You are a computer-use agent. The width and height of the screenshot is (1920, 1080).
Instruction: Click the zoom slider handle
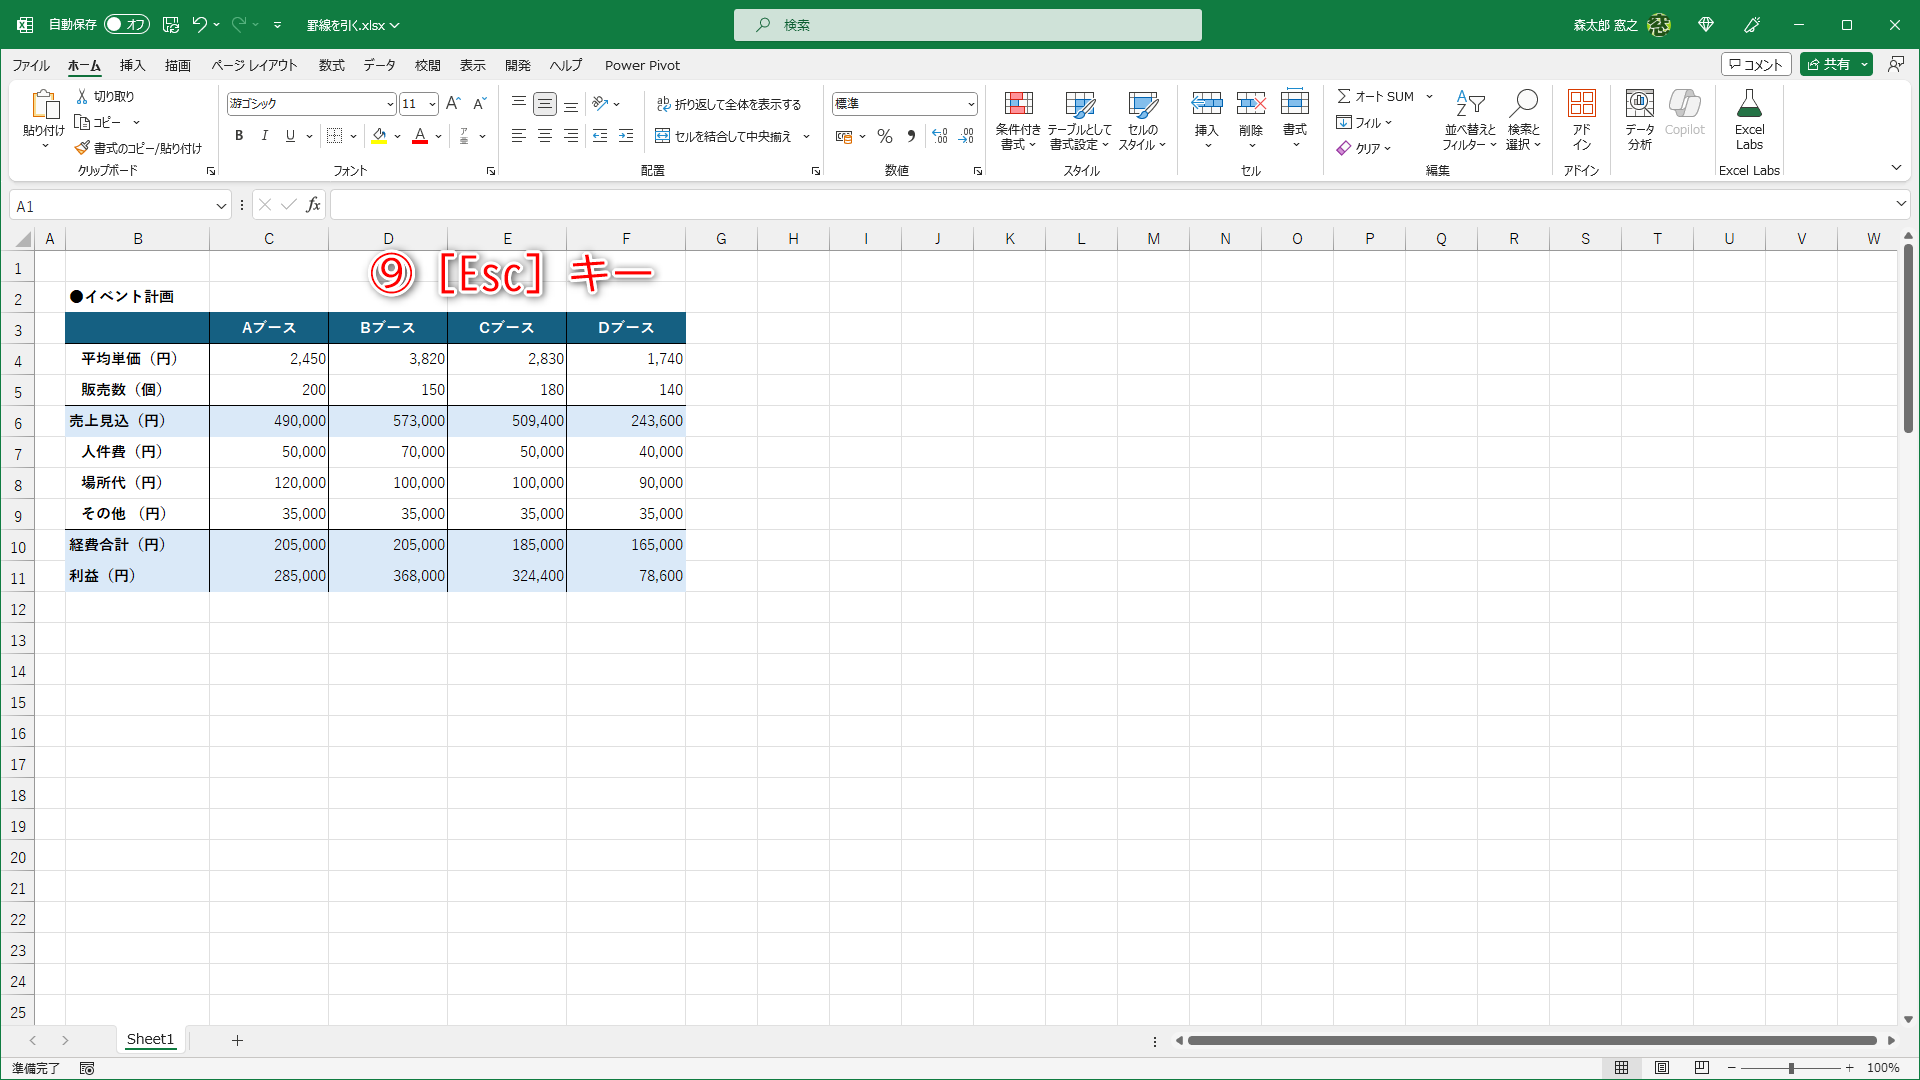[1790, 1068]
